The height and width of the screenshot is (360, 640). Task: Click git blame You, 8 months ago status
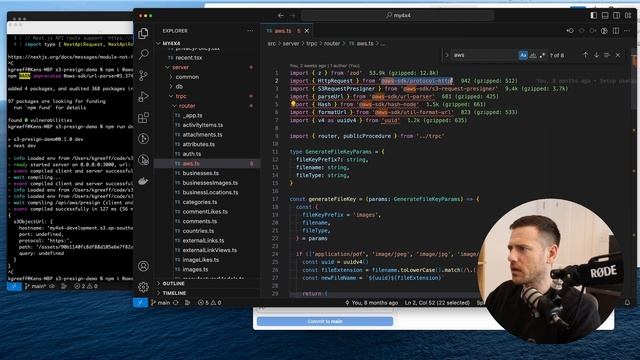[x=371, y=302]
